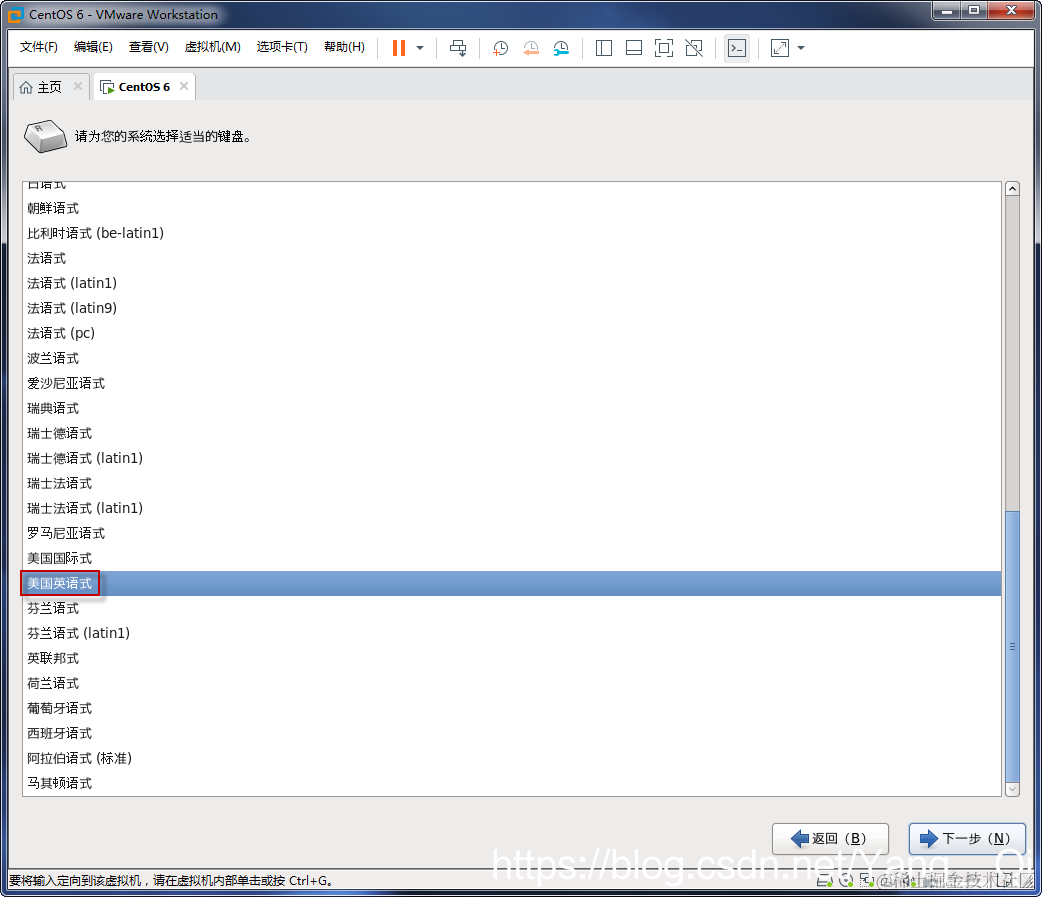Select 荷兰语式 keyboard layout
The width and height of the screenshot is (1042, 897).
click(x=512, y=684)
